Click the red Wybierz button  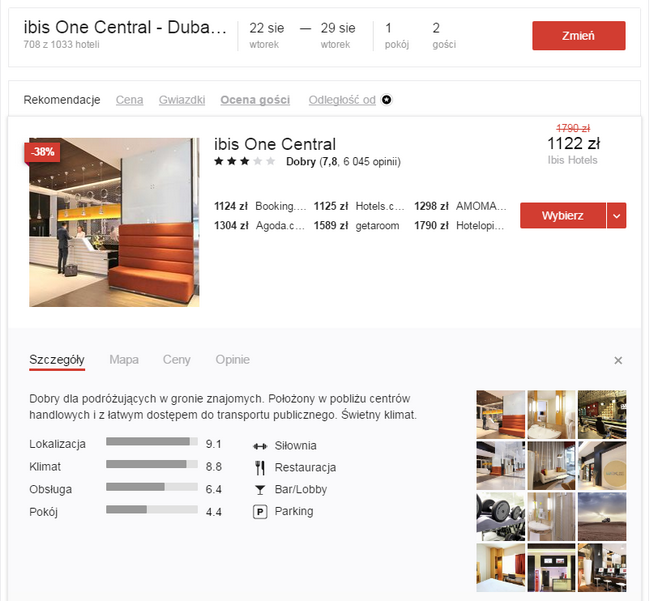point(562,216)
